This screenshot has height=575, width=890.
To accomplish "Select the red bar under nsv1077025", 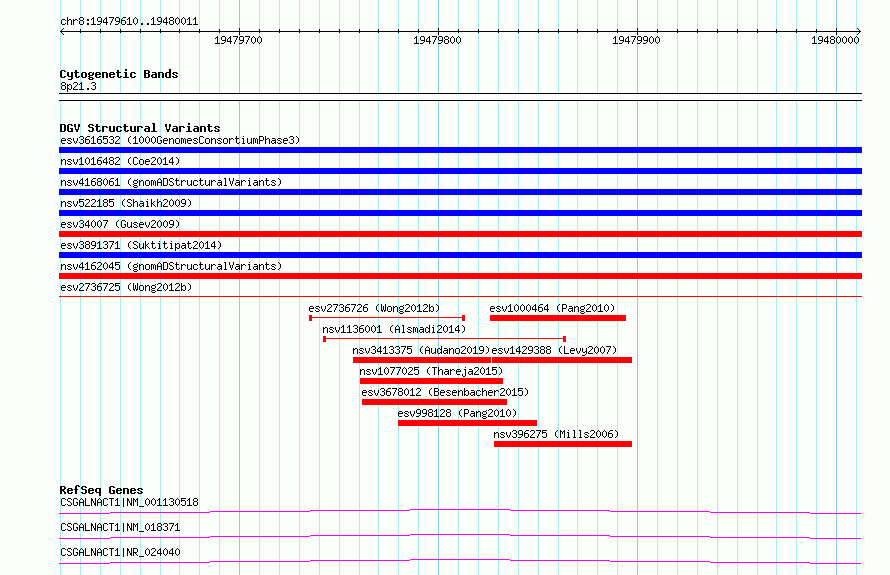I will tap(431, 381).
